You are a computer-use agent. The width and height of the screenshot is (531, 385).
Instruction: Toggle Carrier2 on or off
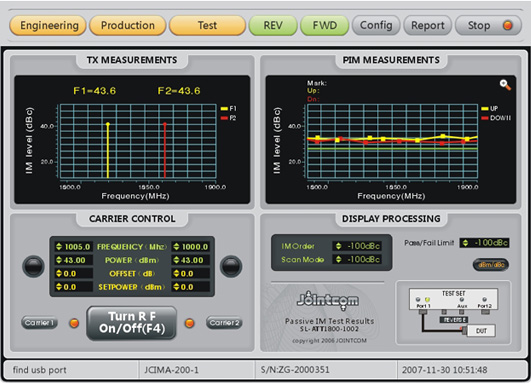[x=224, y=323]
